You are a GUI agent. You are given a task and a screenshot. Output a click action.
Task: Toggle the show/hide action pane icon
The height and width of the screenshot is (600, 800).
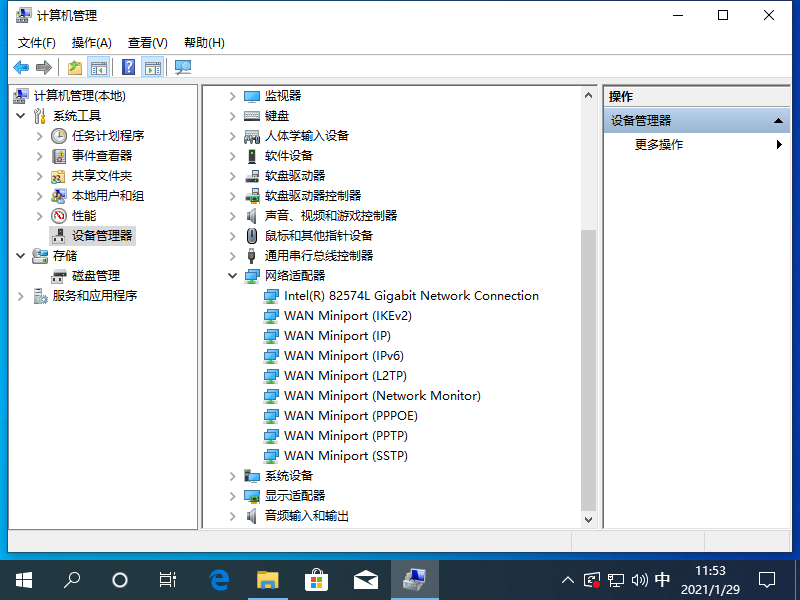tap(152, 68)
